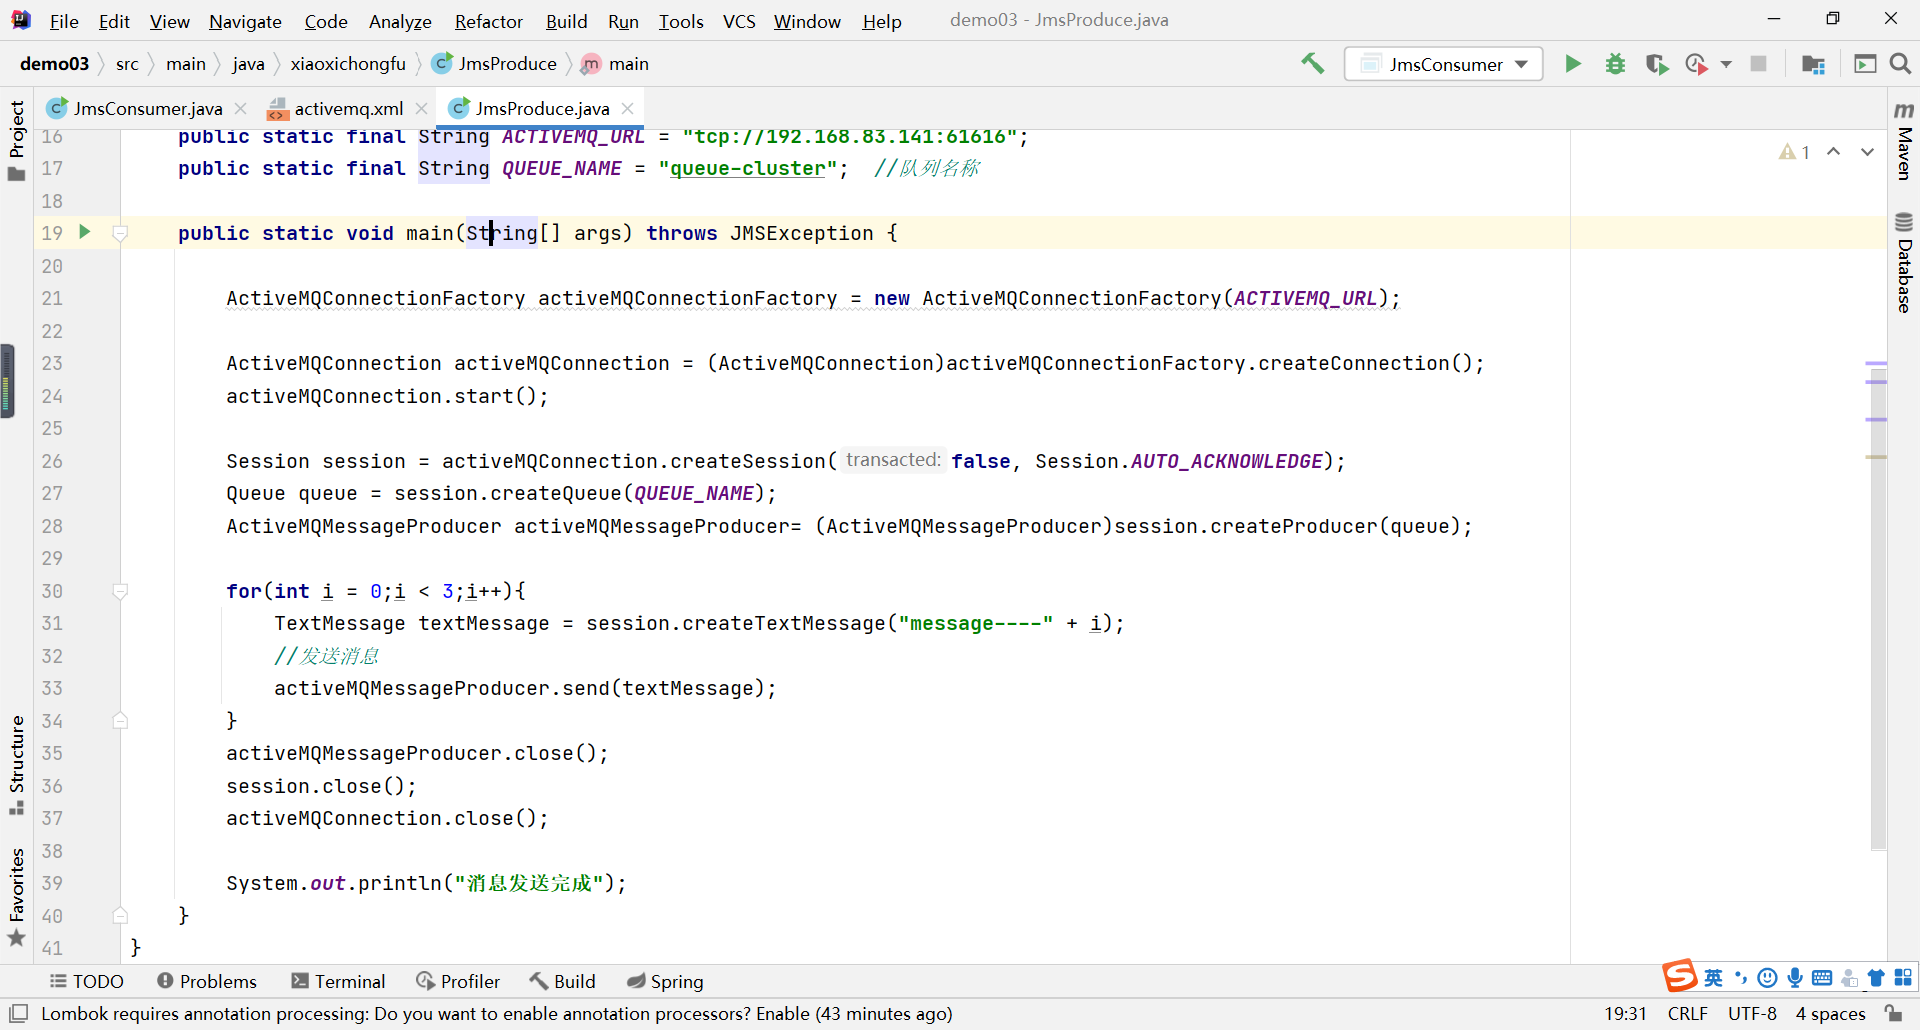Image resolution: width=1920 pixels, height=1030 pixels.
Task: Collapse main method fold marker at line 19
Action: tap(120, 233)
